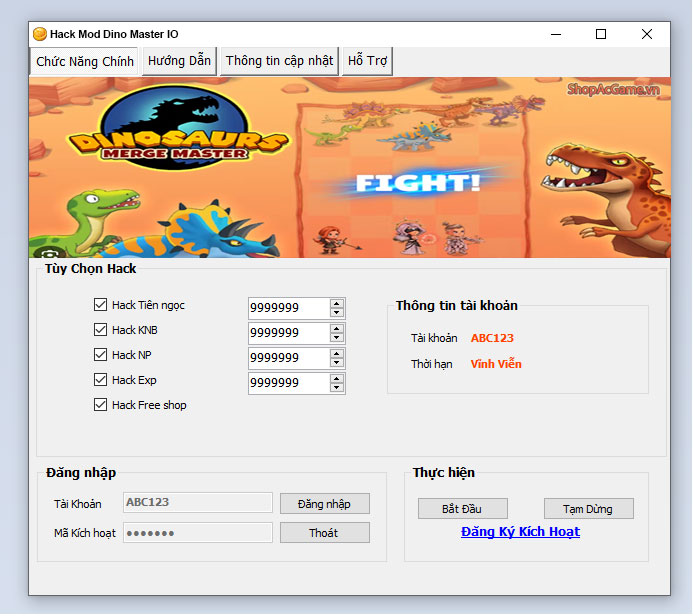The height and width of the screenshot is (616, 693).
Task: Click the Đăng nhập button
Action: point(324,504)
